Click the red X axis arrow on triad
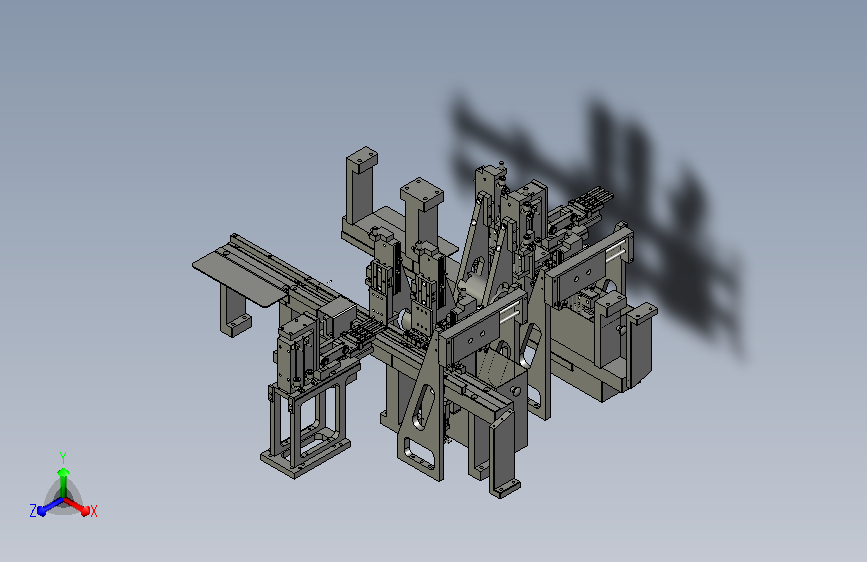This screenshot has width=867, height=562. point(77,506)
